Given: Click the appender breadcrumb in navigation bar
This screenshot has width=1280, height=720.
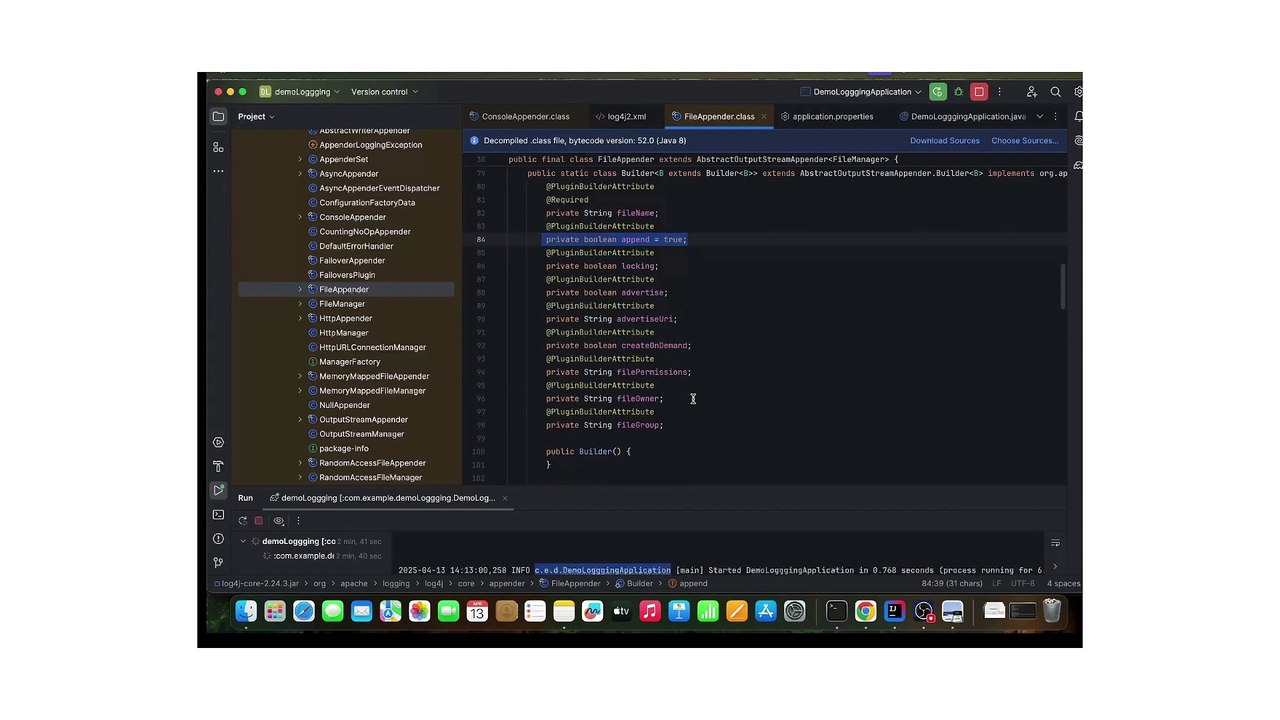Looking at the screenshot, I should coord(506,584).
